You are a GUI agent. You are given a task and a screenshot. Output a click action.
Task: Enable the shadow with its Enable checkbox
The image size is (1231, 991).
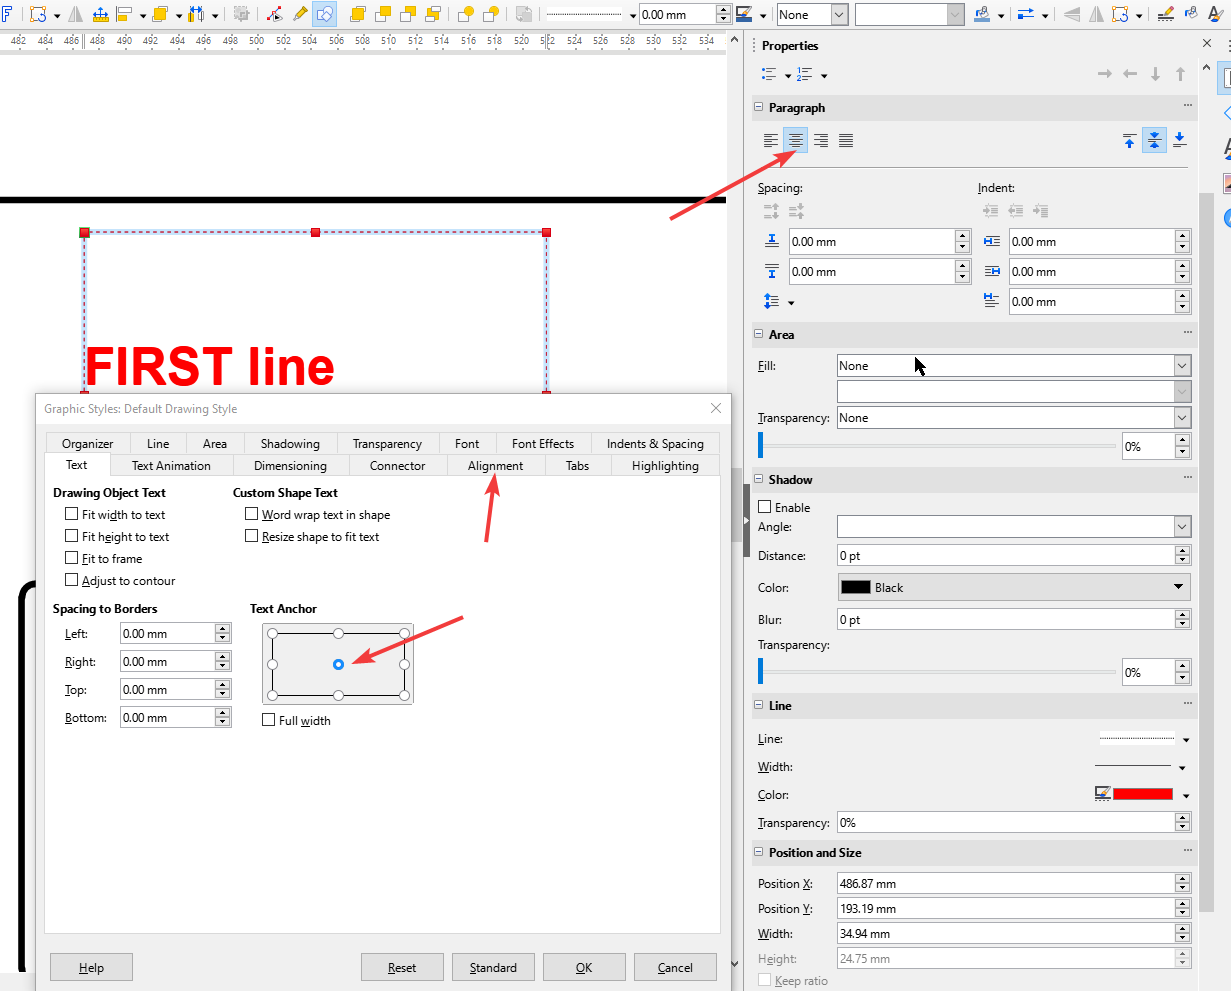coord(765,507)
